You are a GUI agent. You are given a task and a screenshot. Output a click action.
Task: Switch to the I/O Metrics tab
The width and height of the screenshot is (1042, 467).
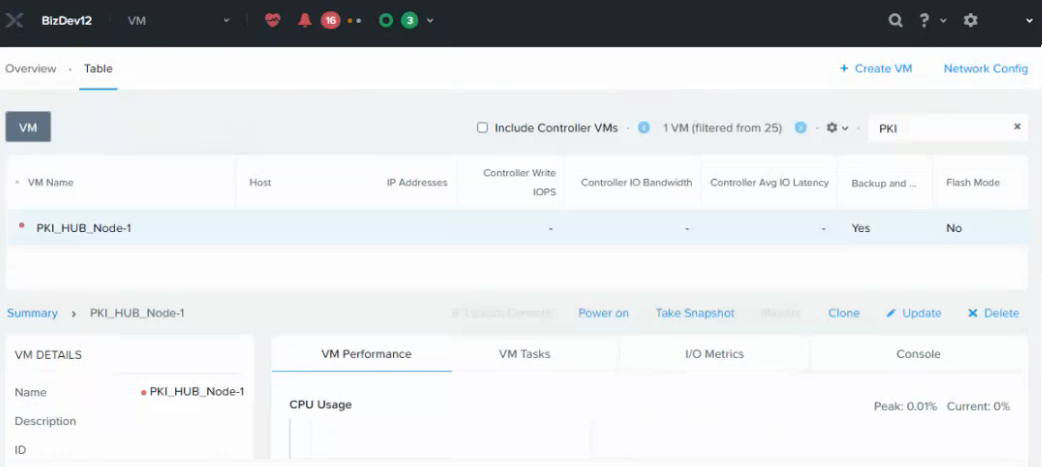click(x=714, y=354)
